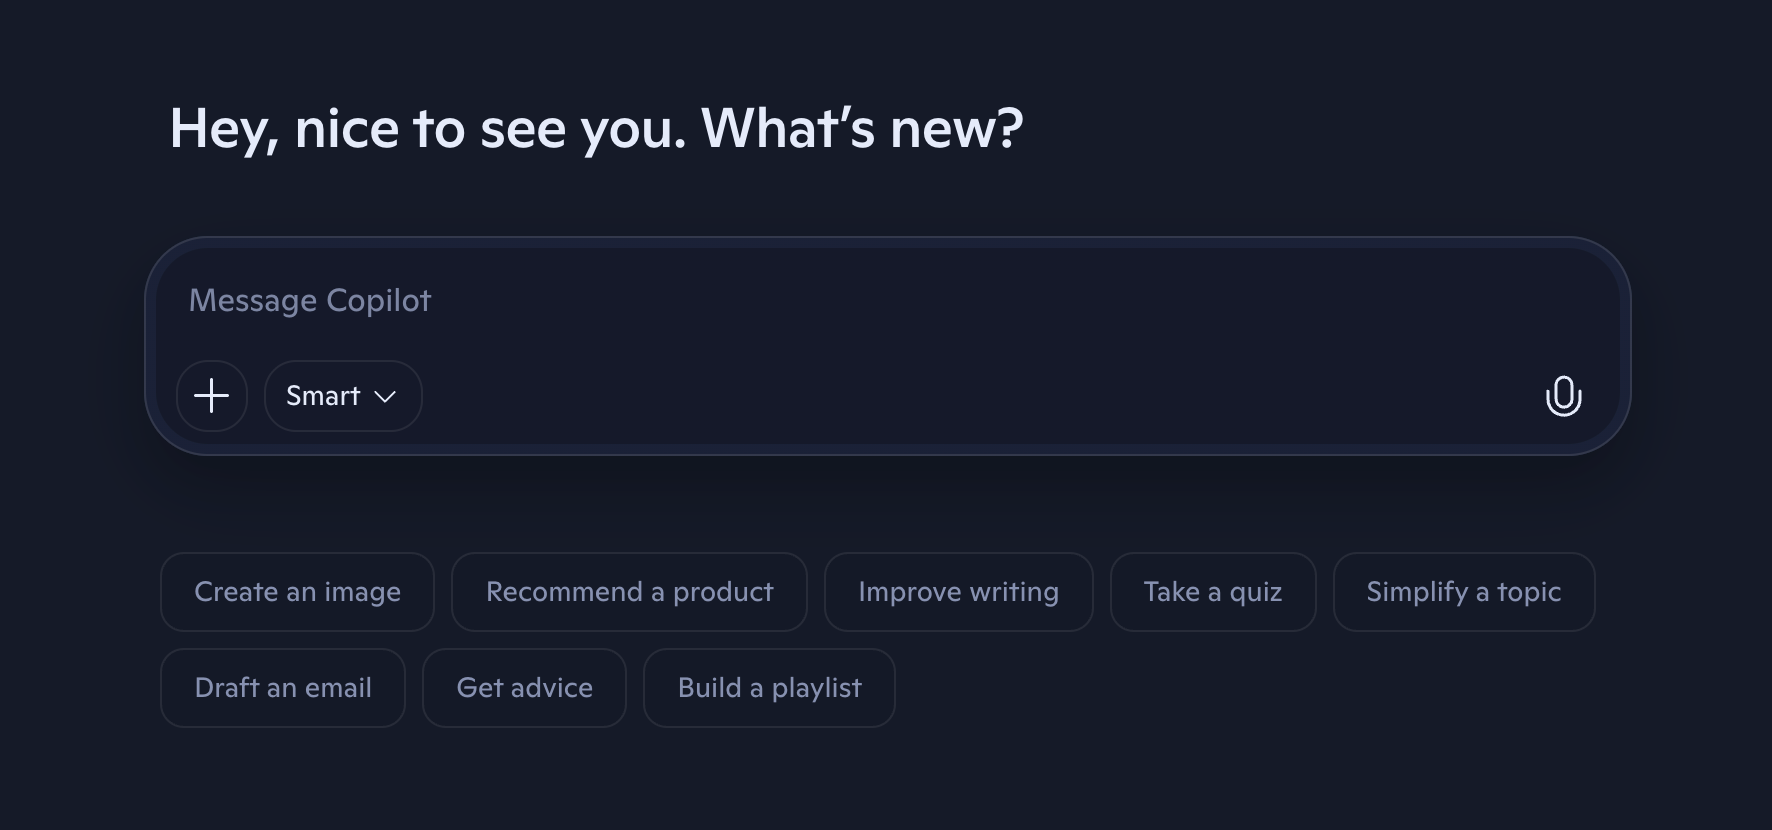Viewport: 1772px width, 830px height.
Task: Click the word playlist in last chip
Action: tap(816, 689)
